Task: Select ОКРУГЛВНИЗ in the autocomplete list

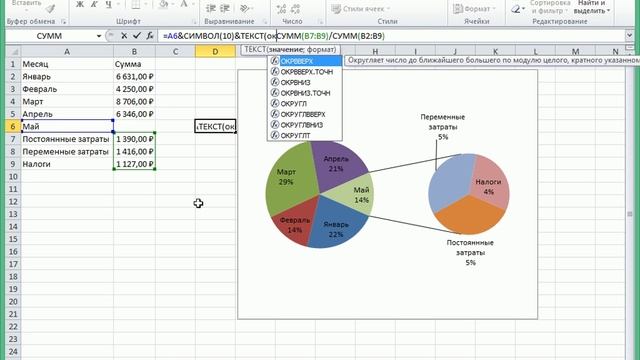Action: click(x=305, y=125)
